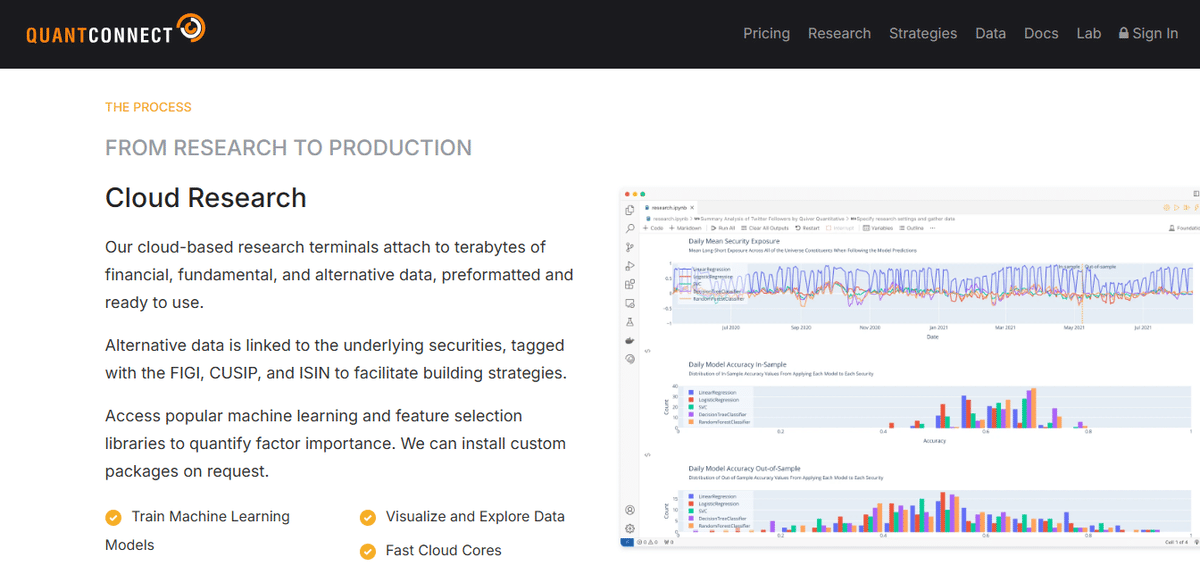Viewport: 1200px width, 565px height.
Task: Click the checkmark beside Visualize and Explore Data
Action: point(367,517)
